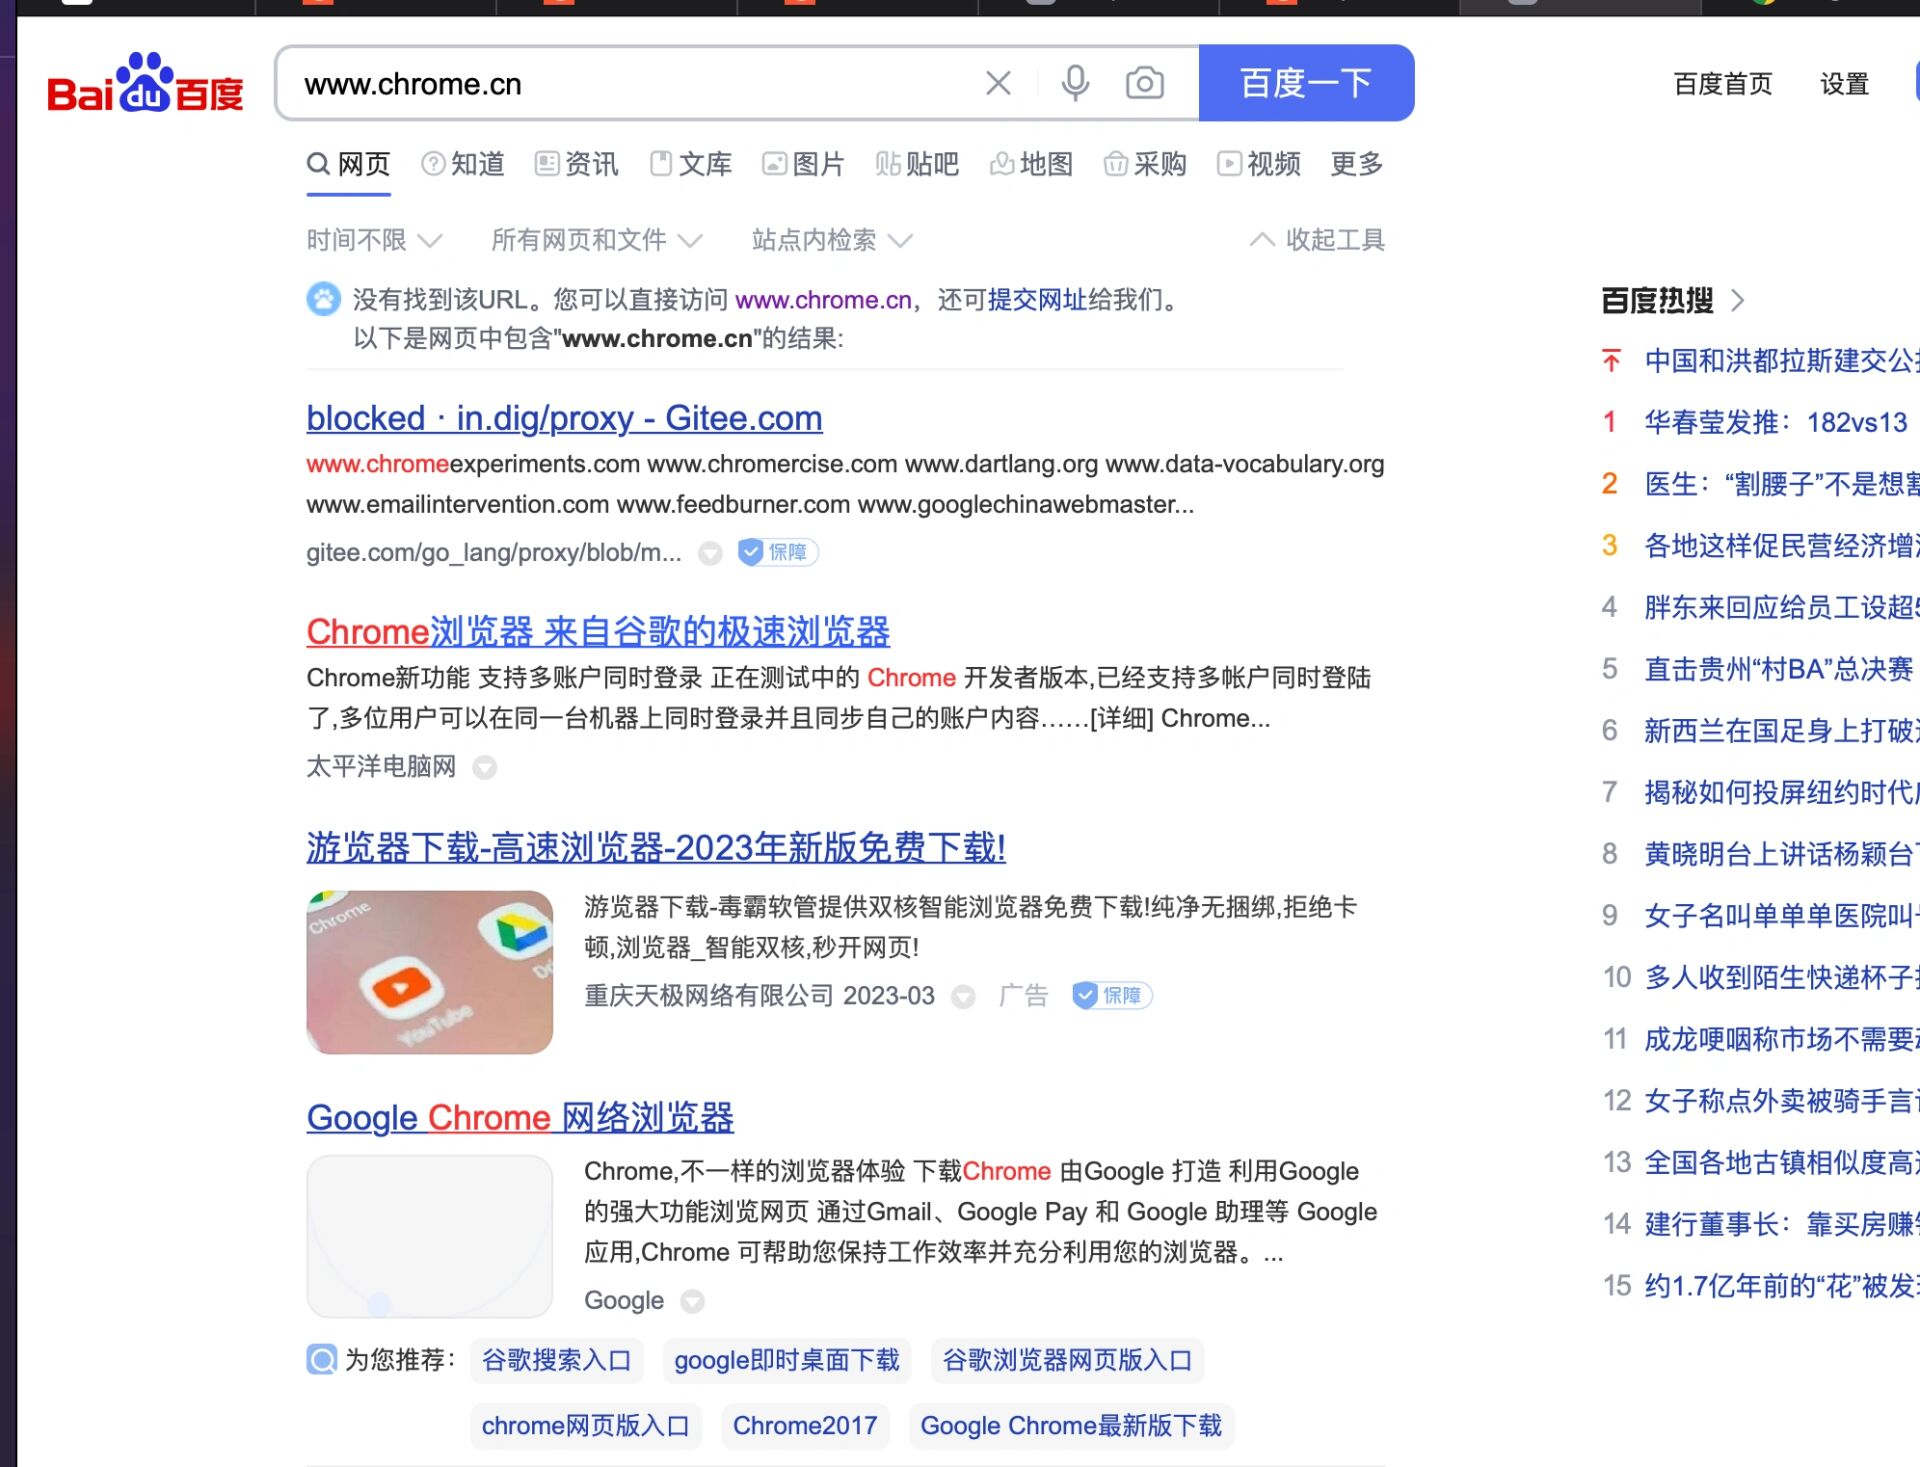Open hot search 多人收到陌生快递杯子
Screen dimensions: 1920x1467
click(1780, 978)
